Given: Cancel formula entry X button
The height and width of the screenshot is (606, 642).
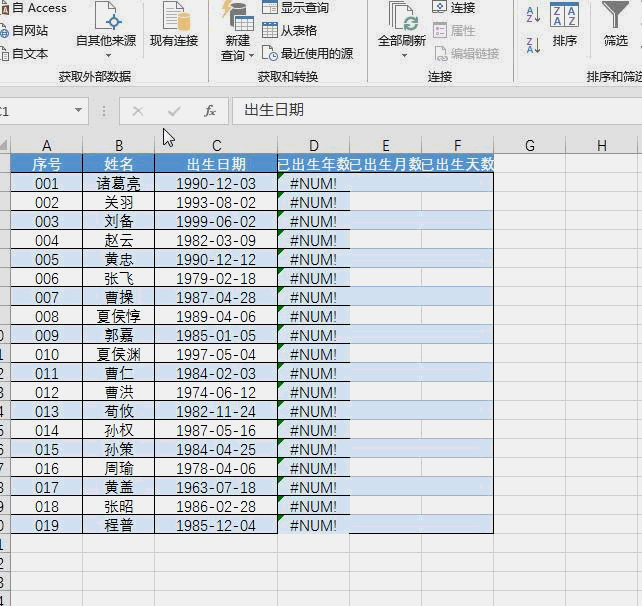Looking at the screenshot, I should (138, 111).
